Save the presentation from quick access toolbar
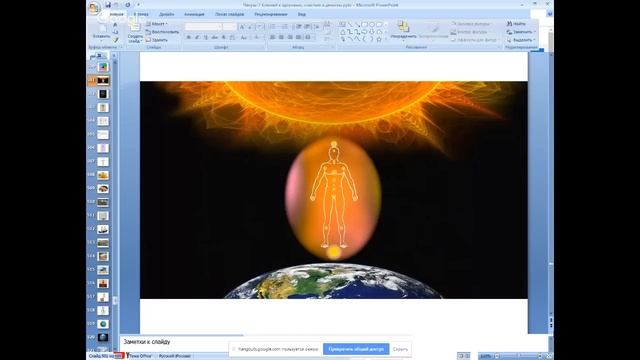 [108, 5]
